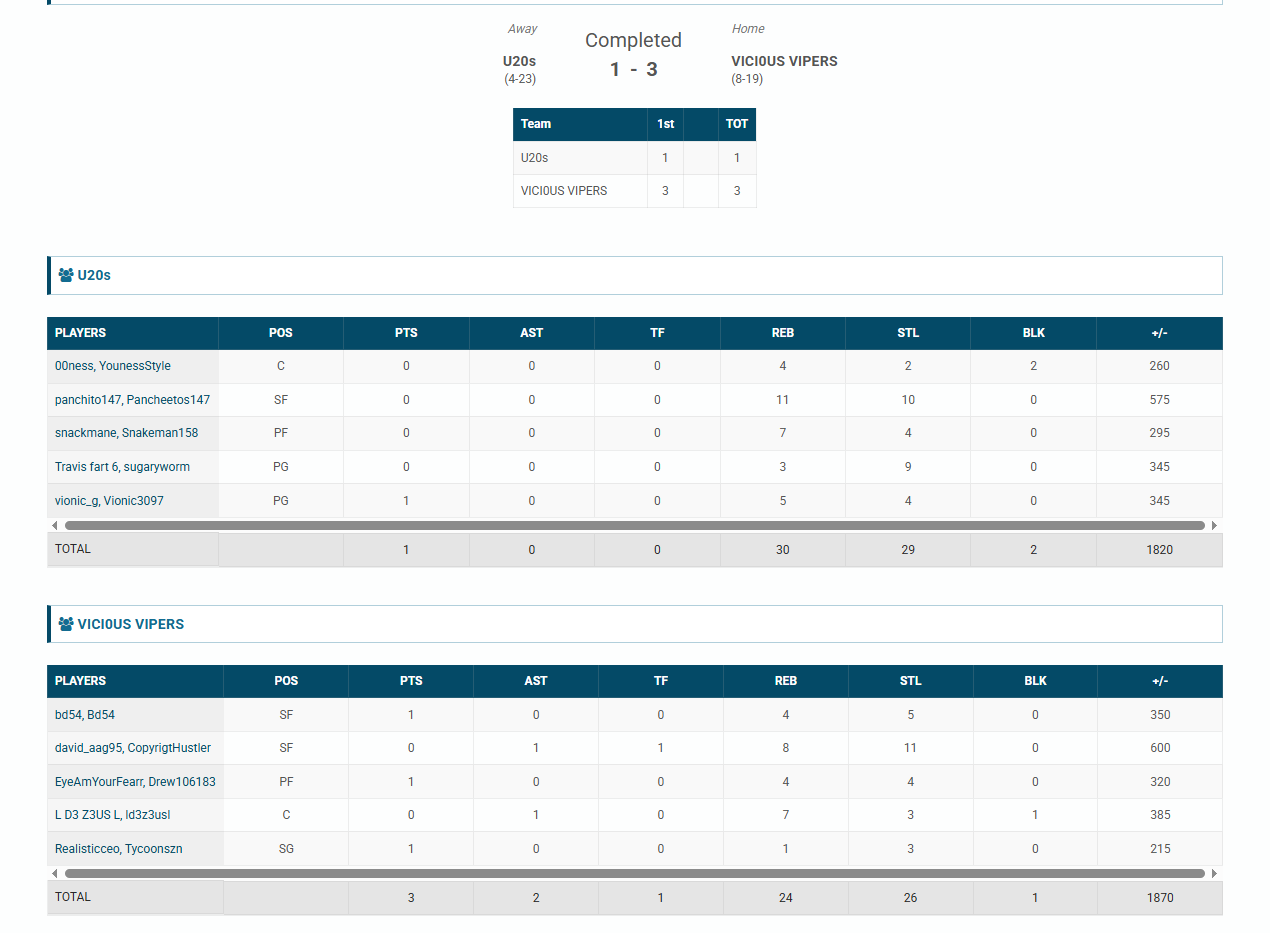
Task: Open Realisticceo, Tycoonszn player link
Action: 118,849
